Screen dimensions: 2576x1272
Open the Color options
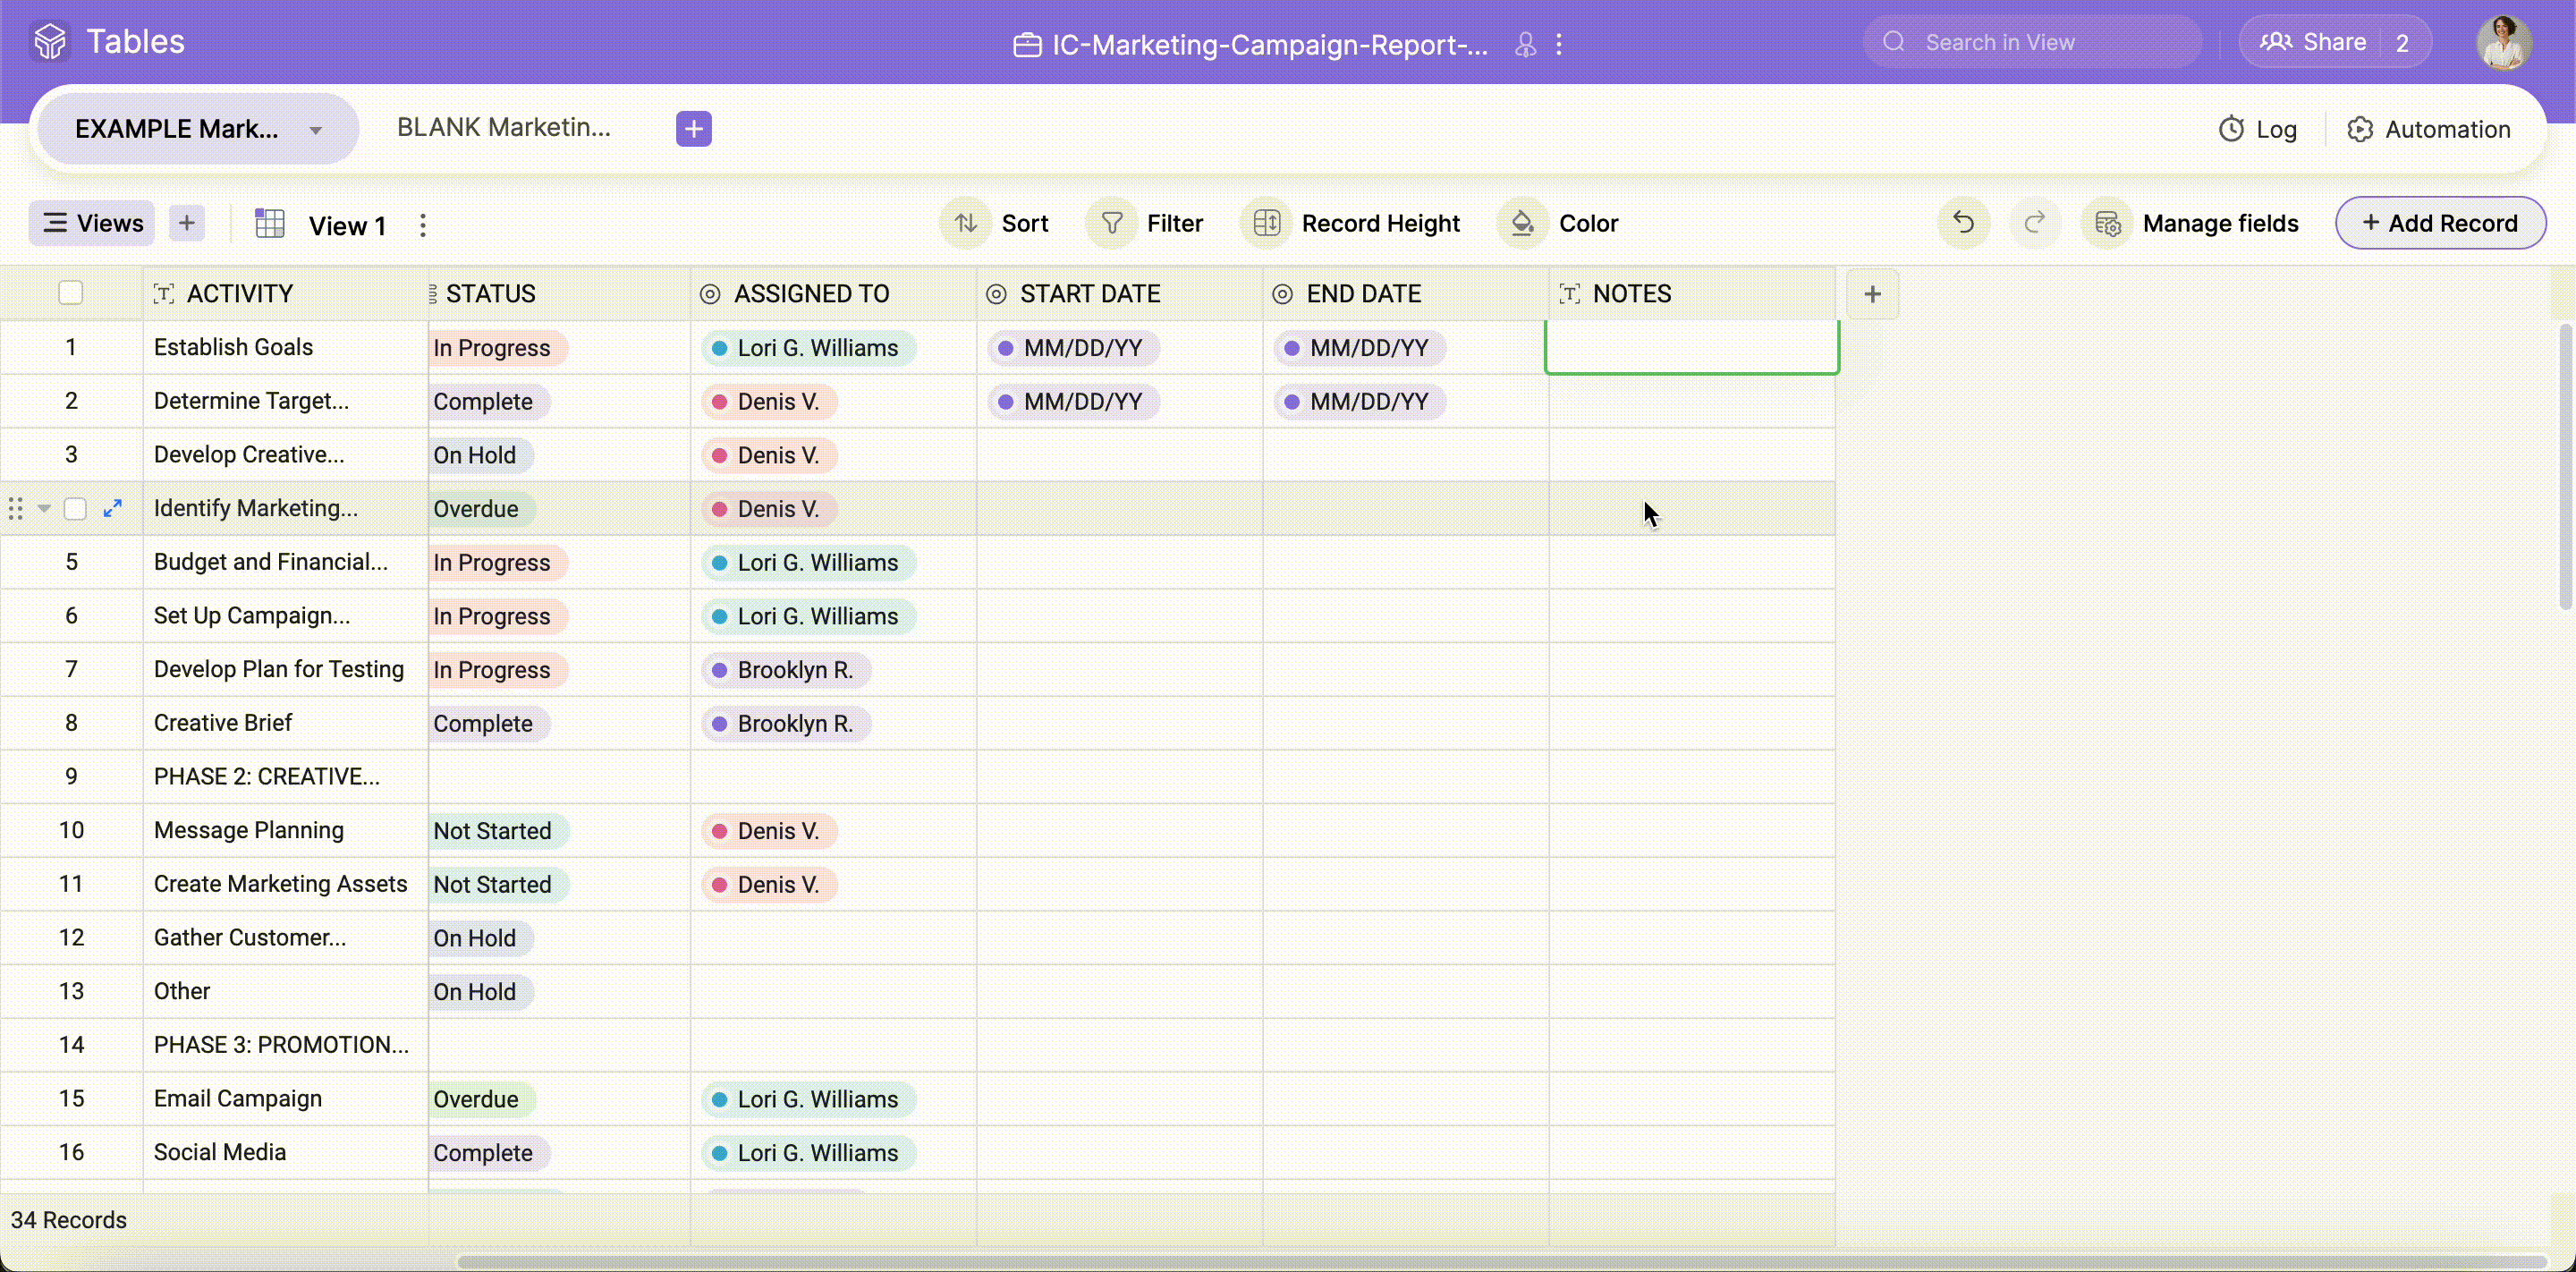click(1563, 223)
